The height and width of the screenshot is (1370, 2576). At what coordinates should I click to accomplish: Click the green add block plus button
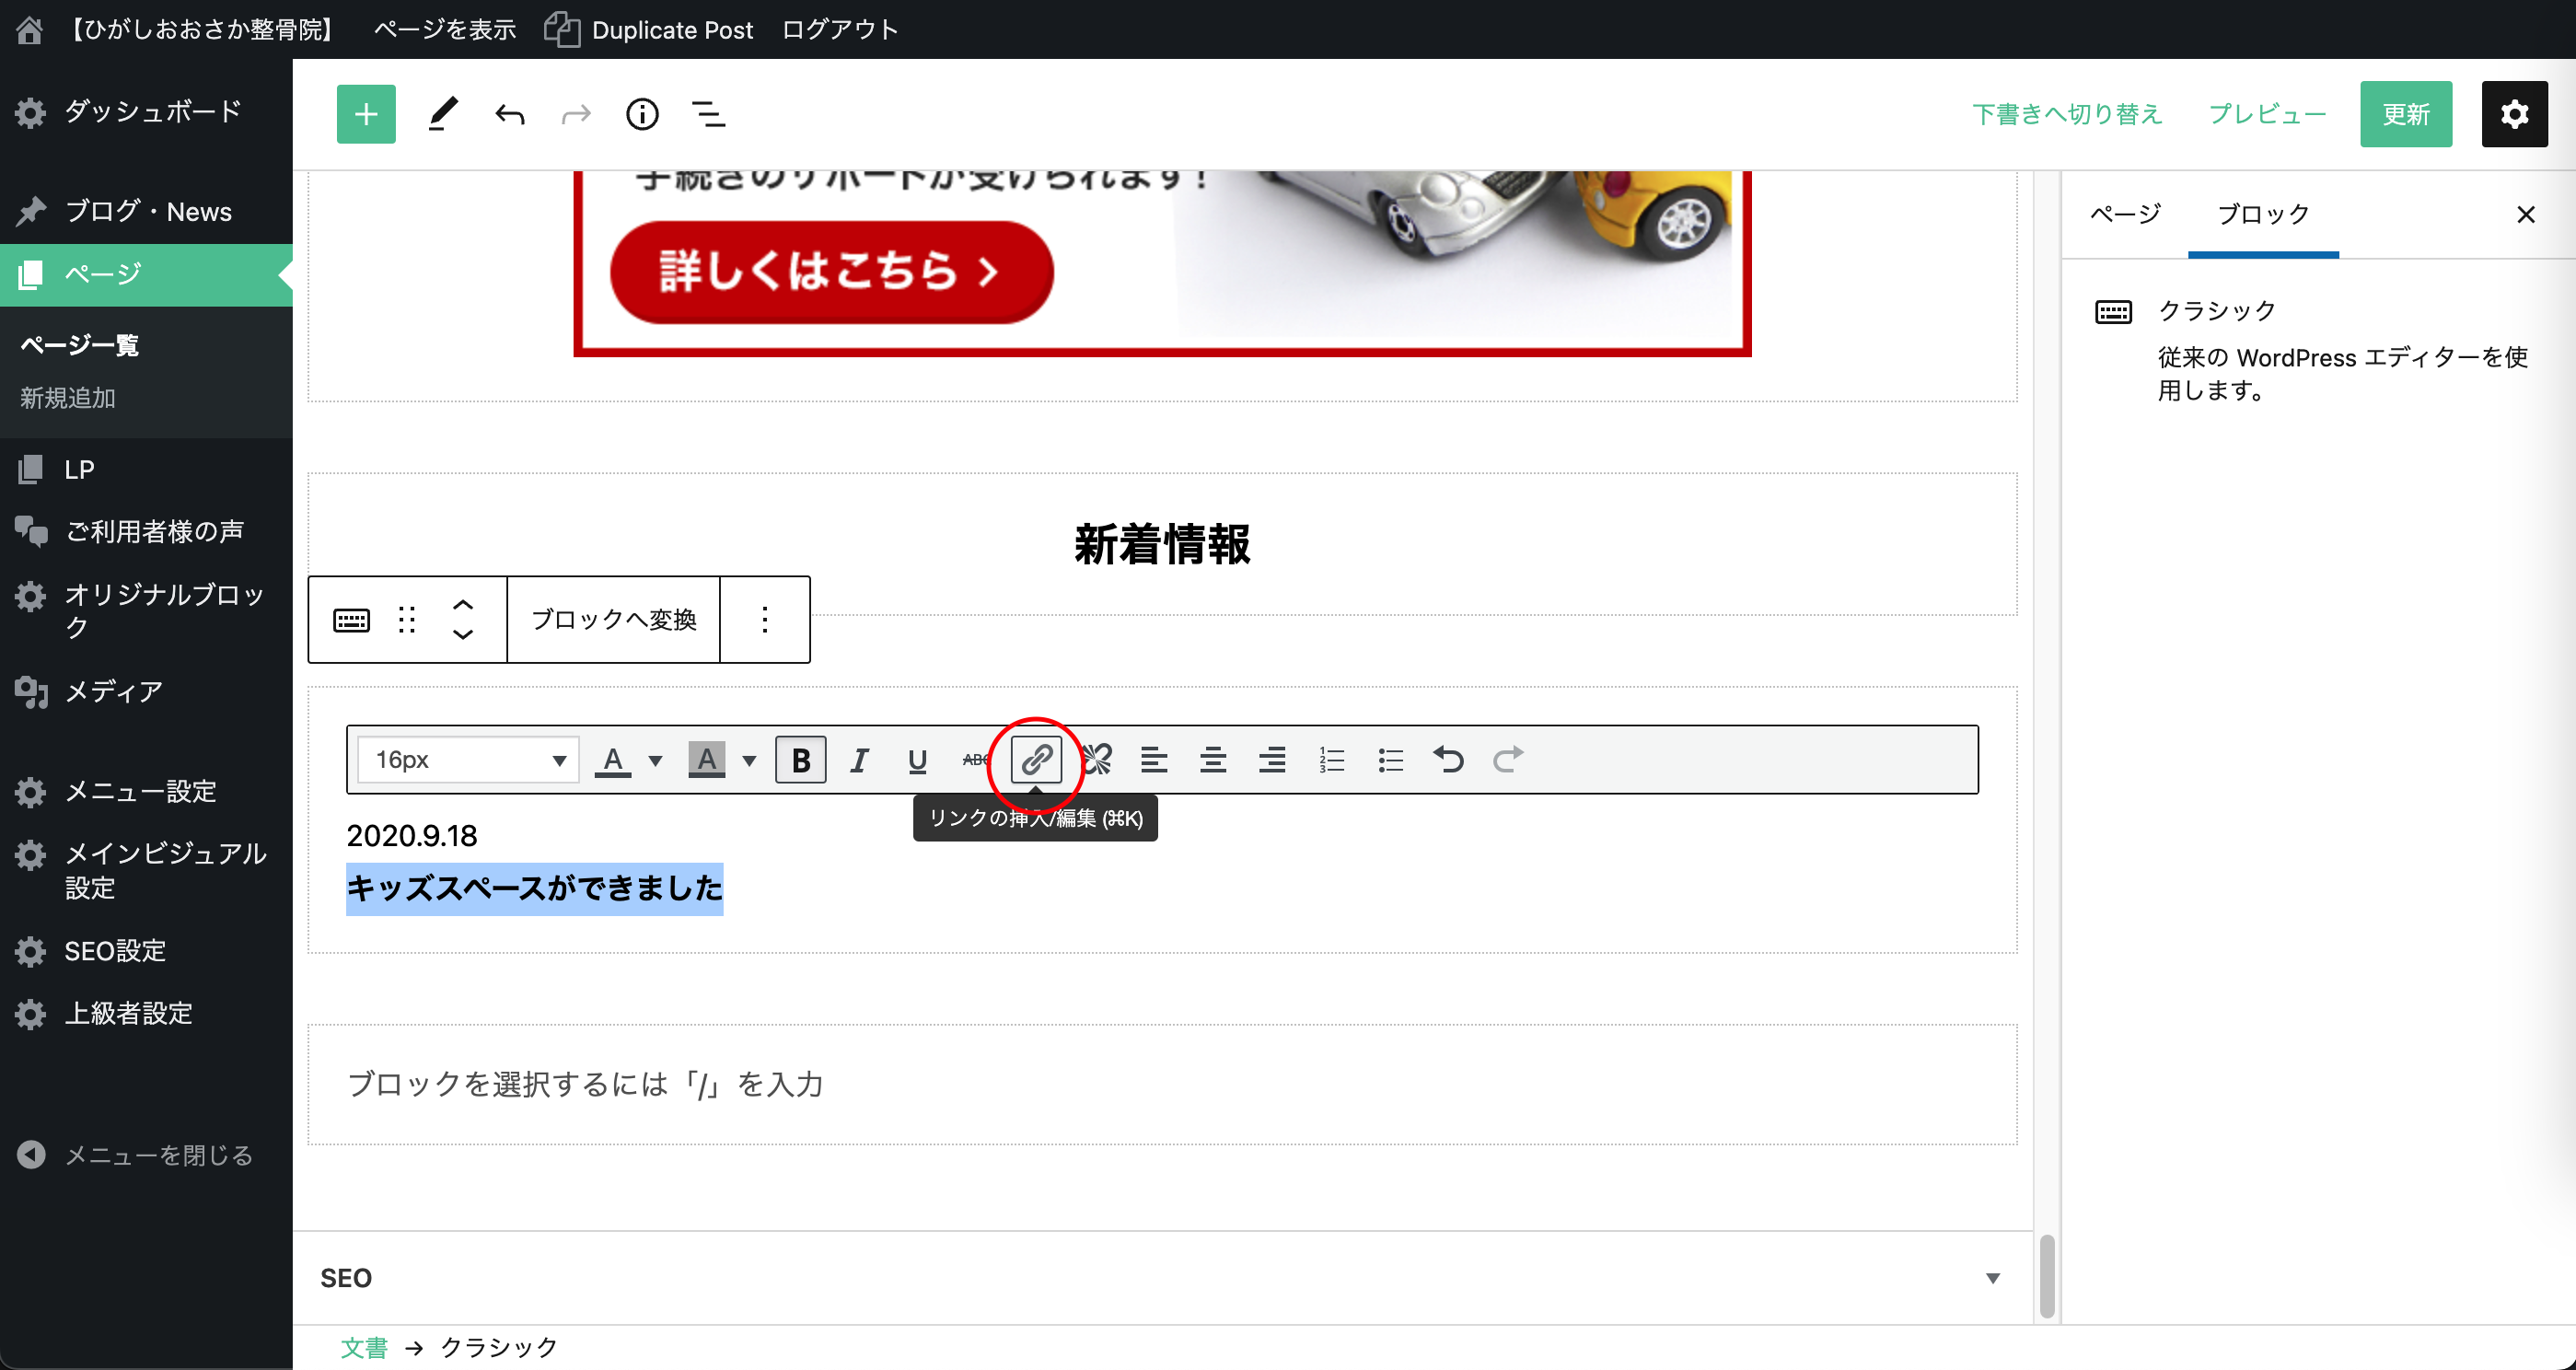pos(366,114)
